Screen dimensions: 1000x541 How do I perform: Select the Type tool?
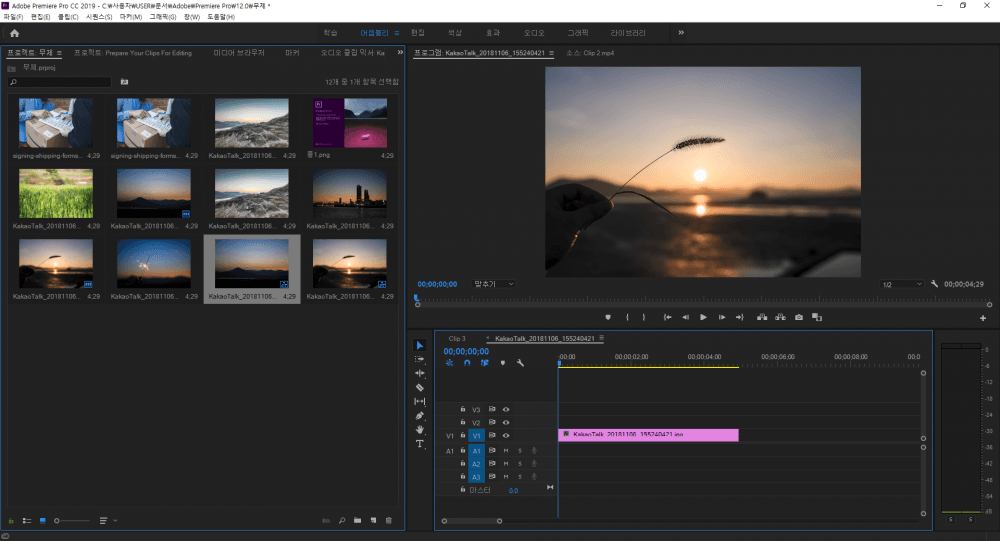420,443
